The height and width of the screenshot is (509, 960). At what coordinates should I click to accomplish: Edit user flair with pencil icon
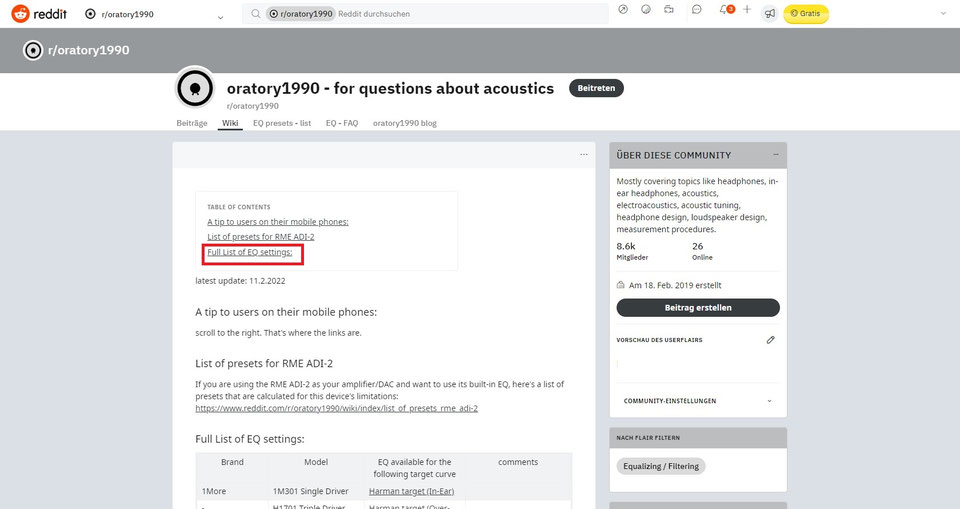click(x=771, y=340)
